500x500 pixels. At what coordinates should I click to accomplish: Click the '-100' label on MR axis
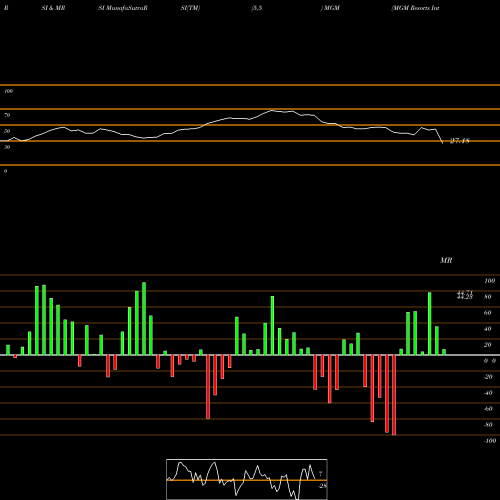tap(490, 441)
